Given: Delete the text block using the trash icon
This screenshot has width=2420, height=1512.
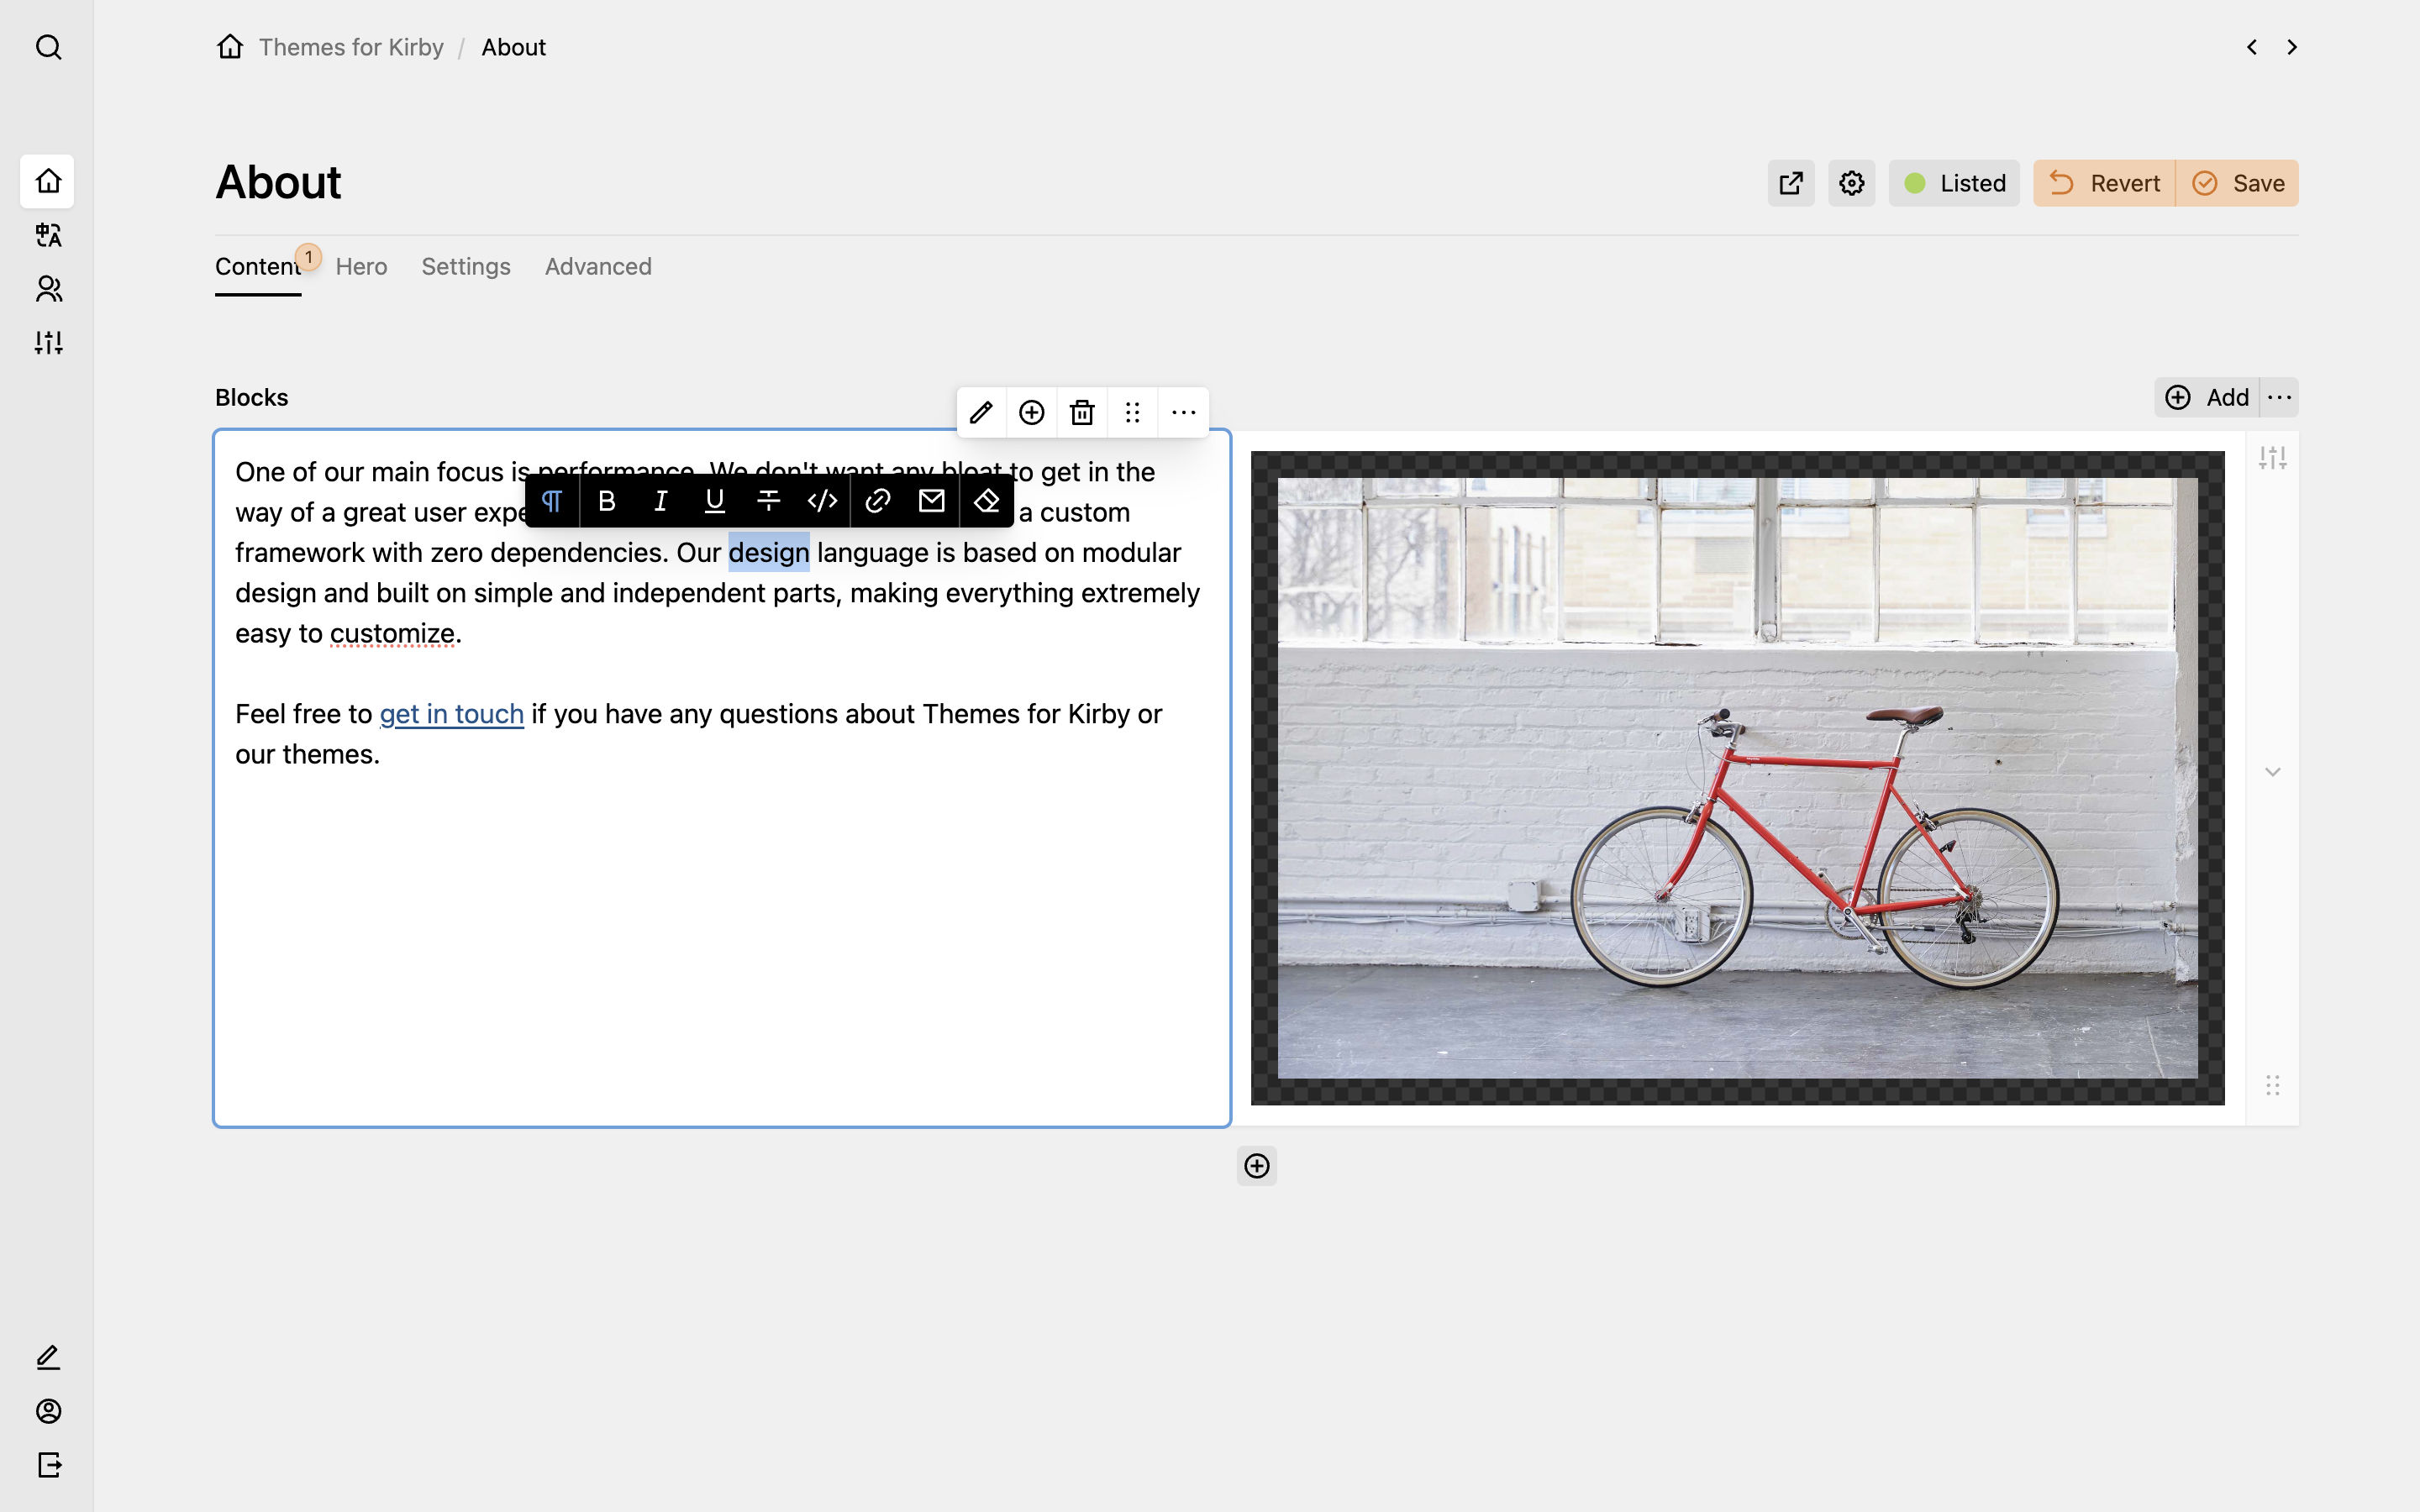Looking at the screenshot, I should 1082,411.
